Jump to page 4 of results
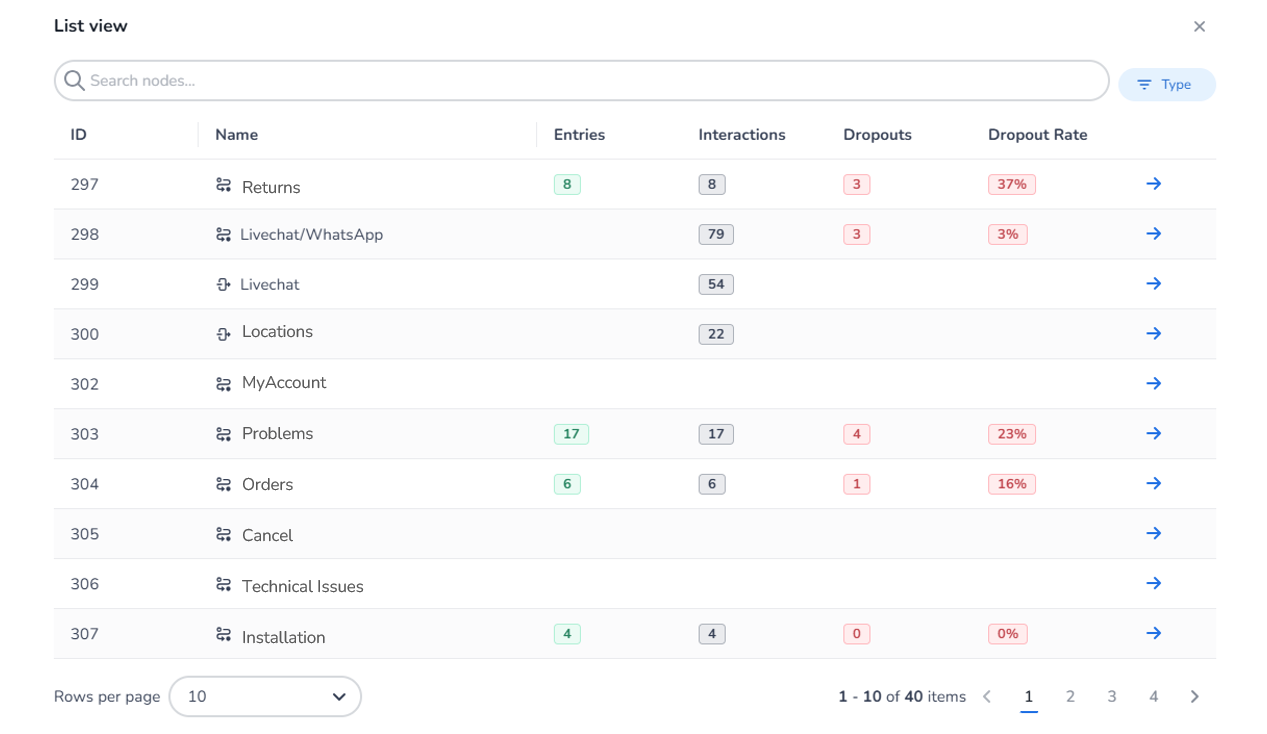Image resolution: width=1267 pixels, height=734 pixels. [1153, 697]
